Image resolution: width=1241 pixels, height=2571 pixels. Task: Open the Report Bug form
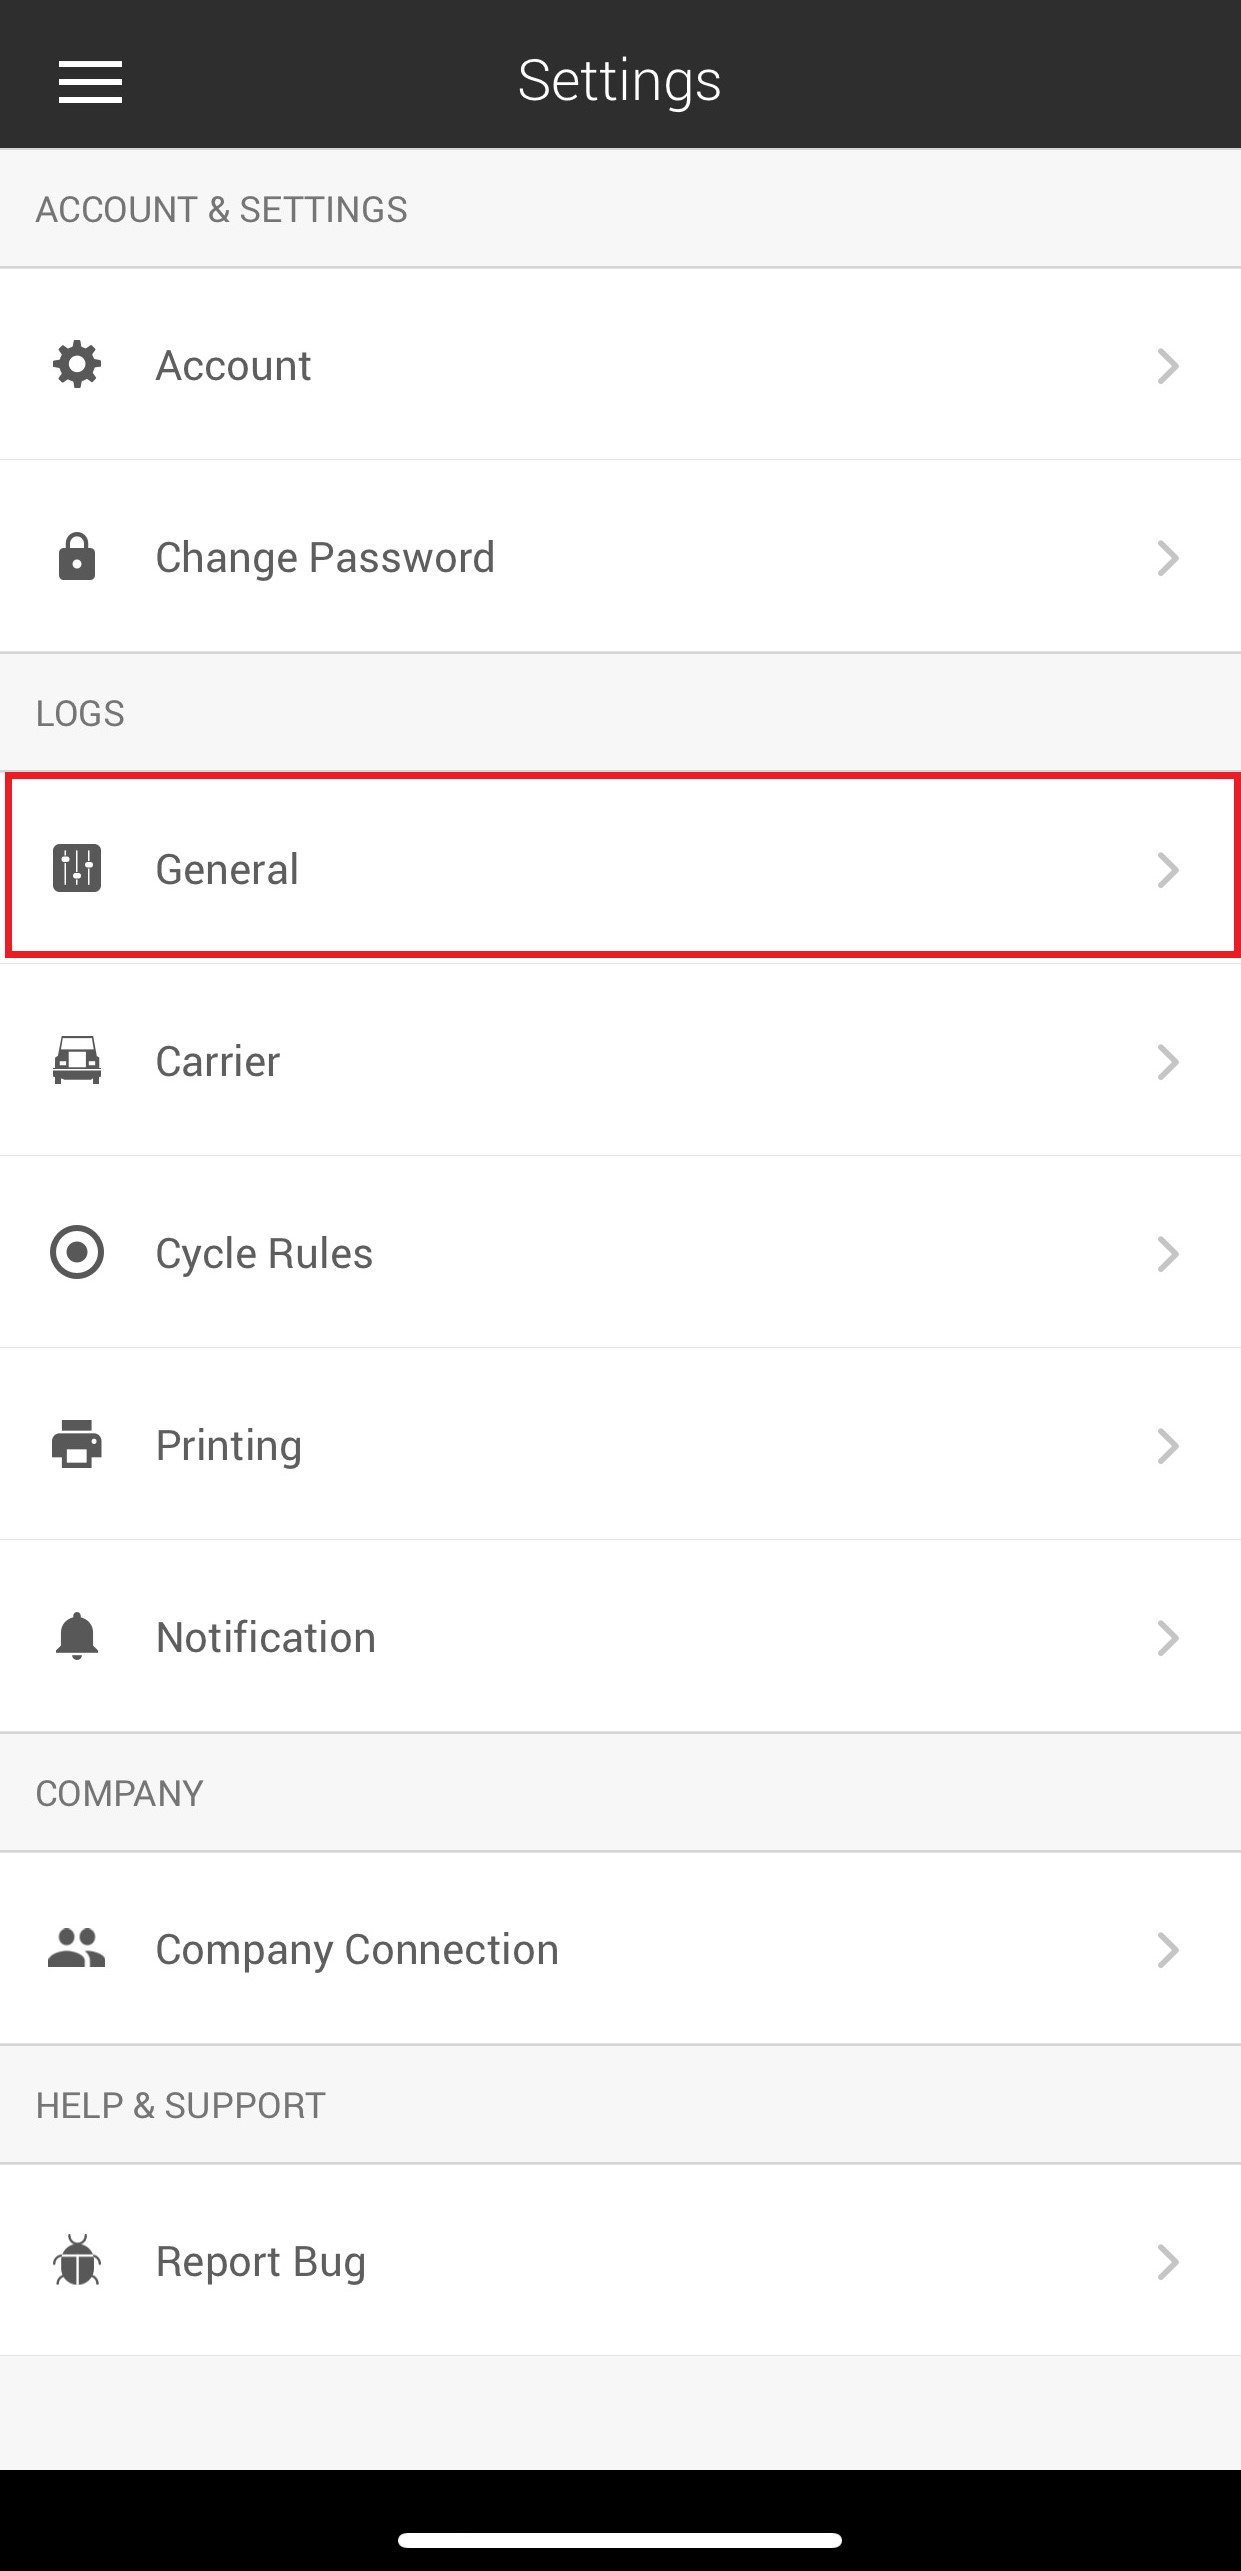[x=620, y=2260]
